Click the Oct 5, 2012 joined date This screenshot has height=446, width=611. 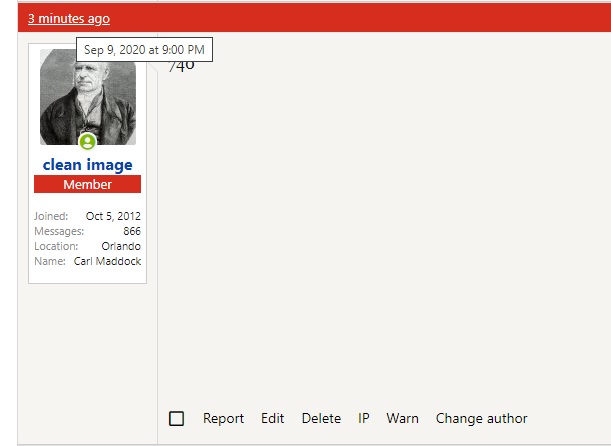(113, 216)
